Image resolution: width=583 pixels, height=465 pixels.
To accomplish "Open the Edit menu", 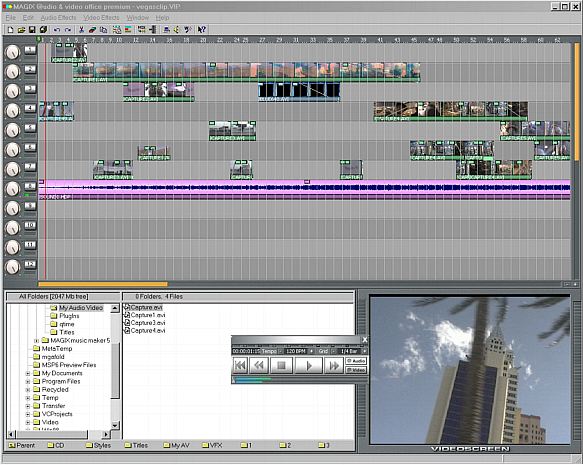I will (x=28, y=18).
